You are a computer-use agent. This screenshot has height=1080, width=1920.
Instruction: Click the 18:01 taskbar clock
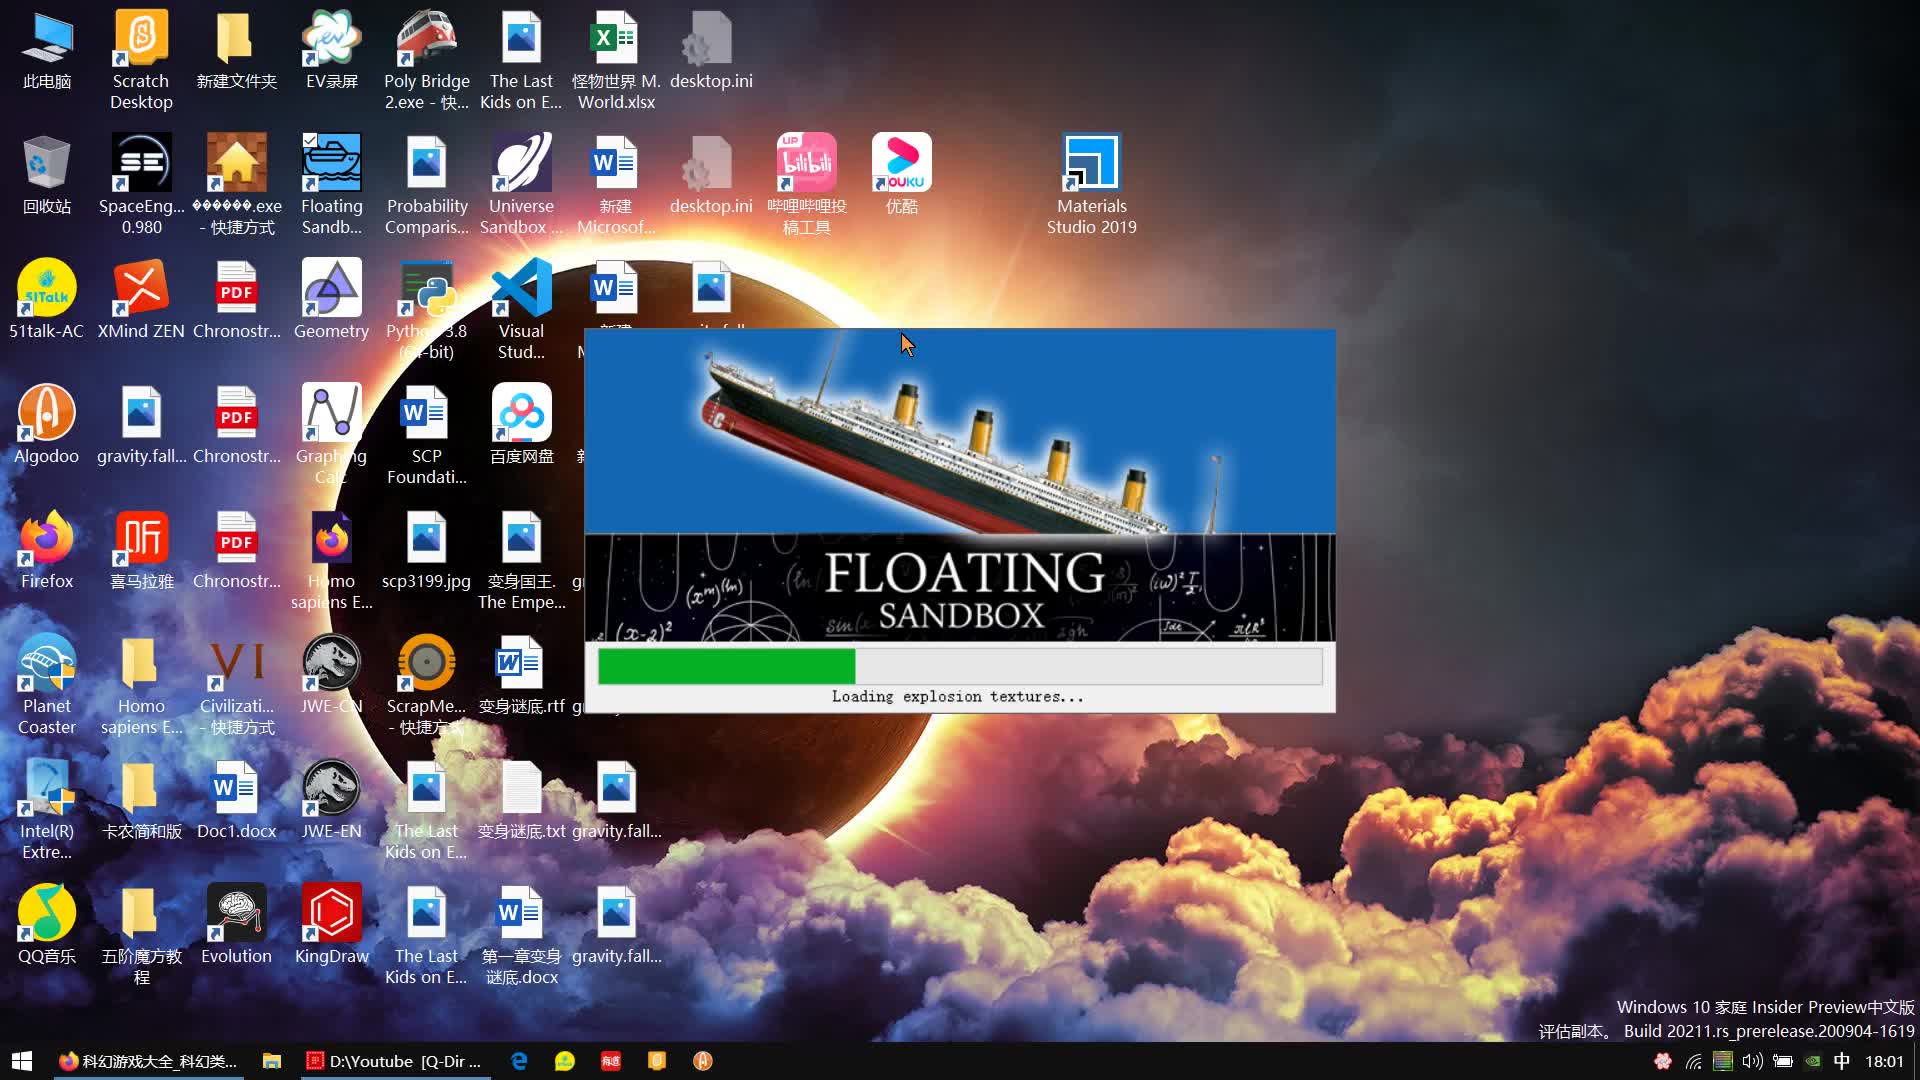pyautogui.click(x=1884, y=1061)
